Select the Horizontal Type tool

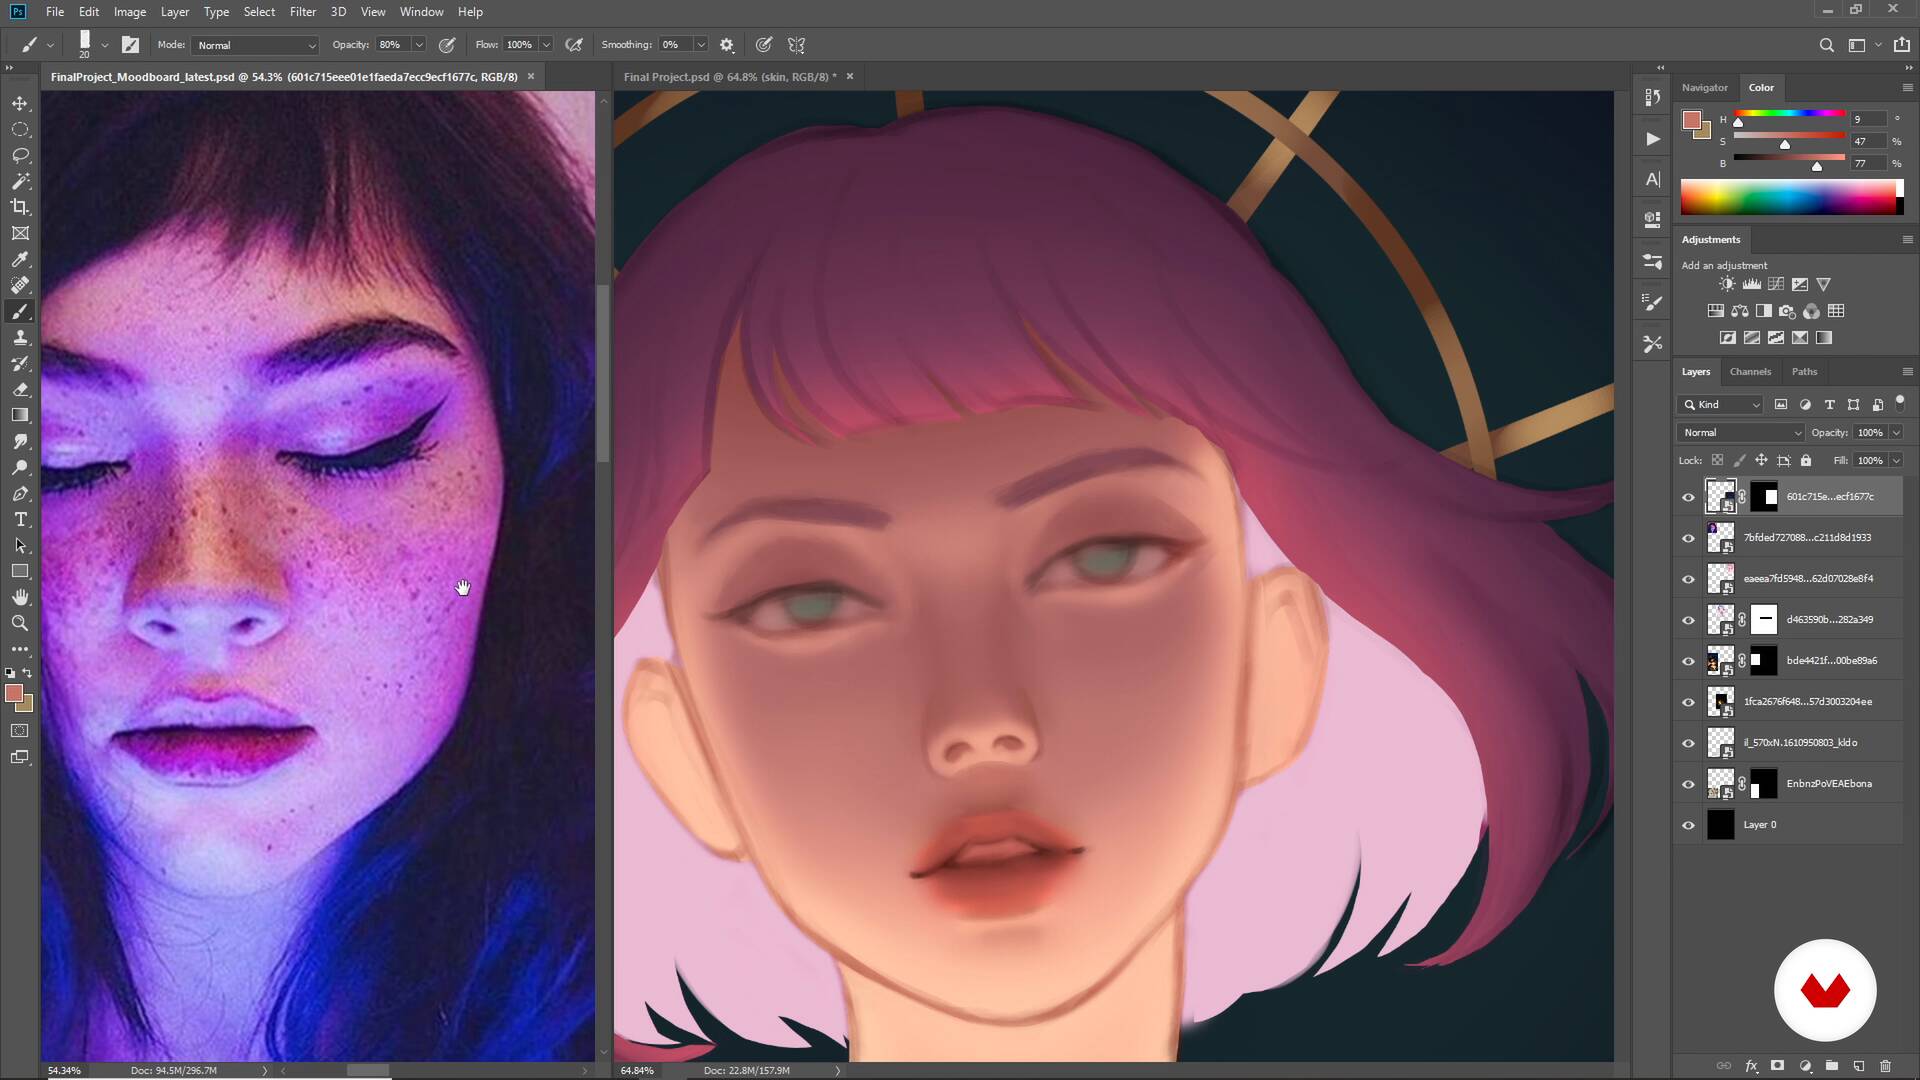pyautogui.click(x=20, y=519)
